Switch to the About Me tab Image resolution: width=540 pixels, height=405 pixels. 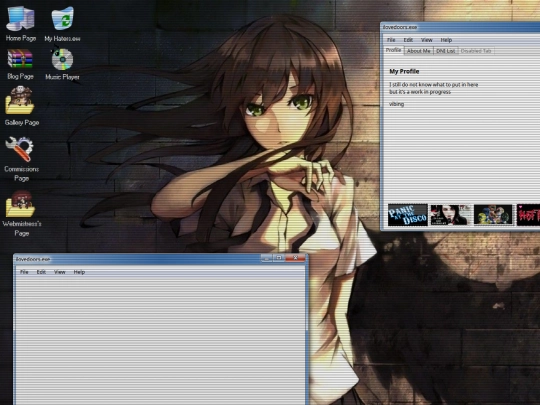[x=418, y=51]
